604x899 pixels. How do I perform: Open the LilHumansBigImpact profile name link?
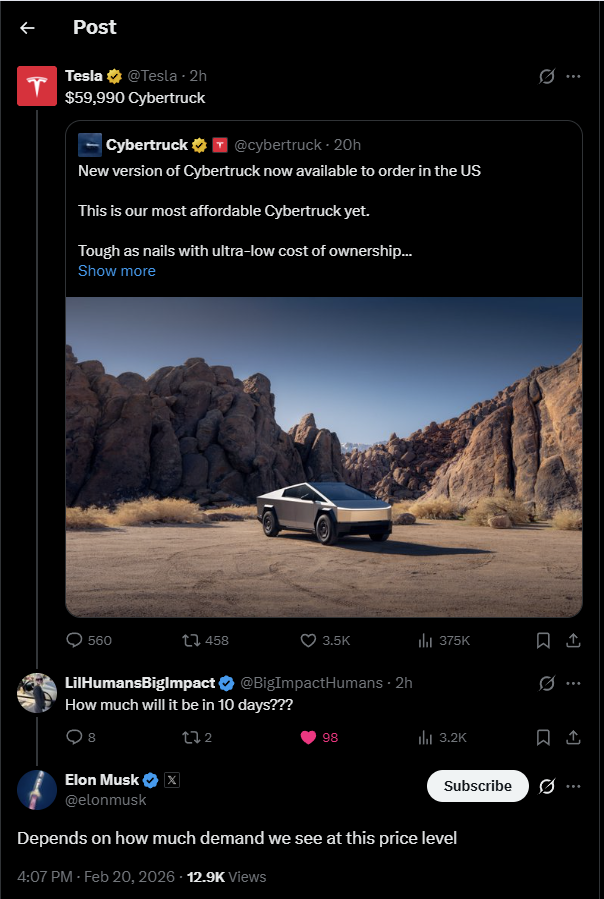(140, 683)
